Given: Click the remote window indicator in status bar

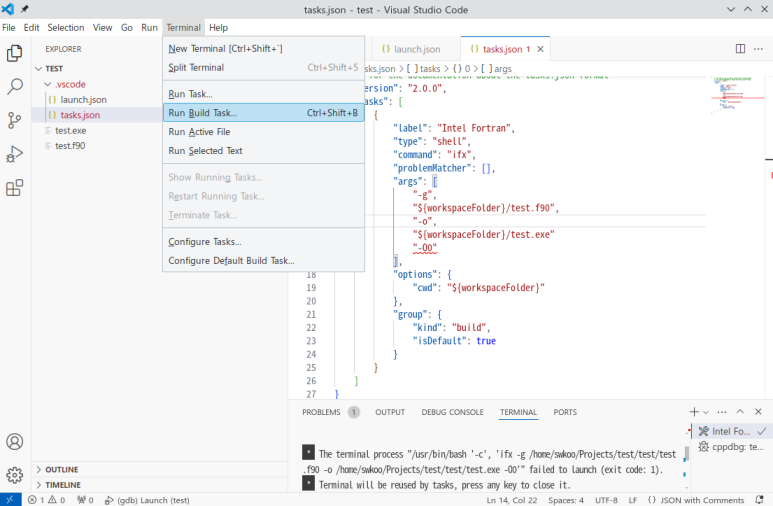Looking at the screenshot, I should coord(10,500).
